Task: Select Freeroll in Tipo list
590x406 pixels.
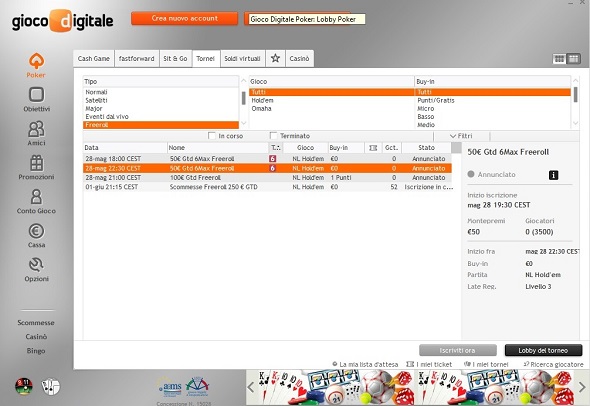Action: [x=161, y=125]
